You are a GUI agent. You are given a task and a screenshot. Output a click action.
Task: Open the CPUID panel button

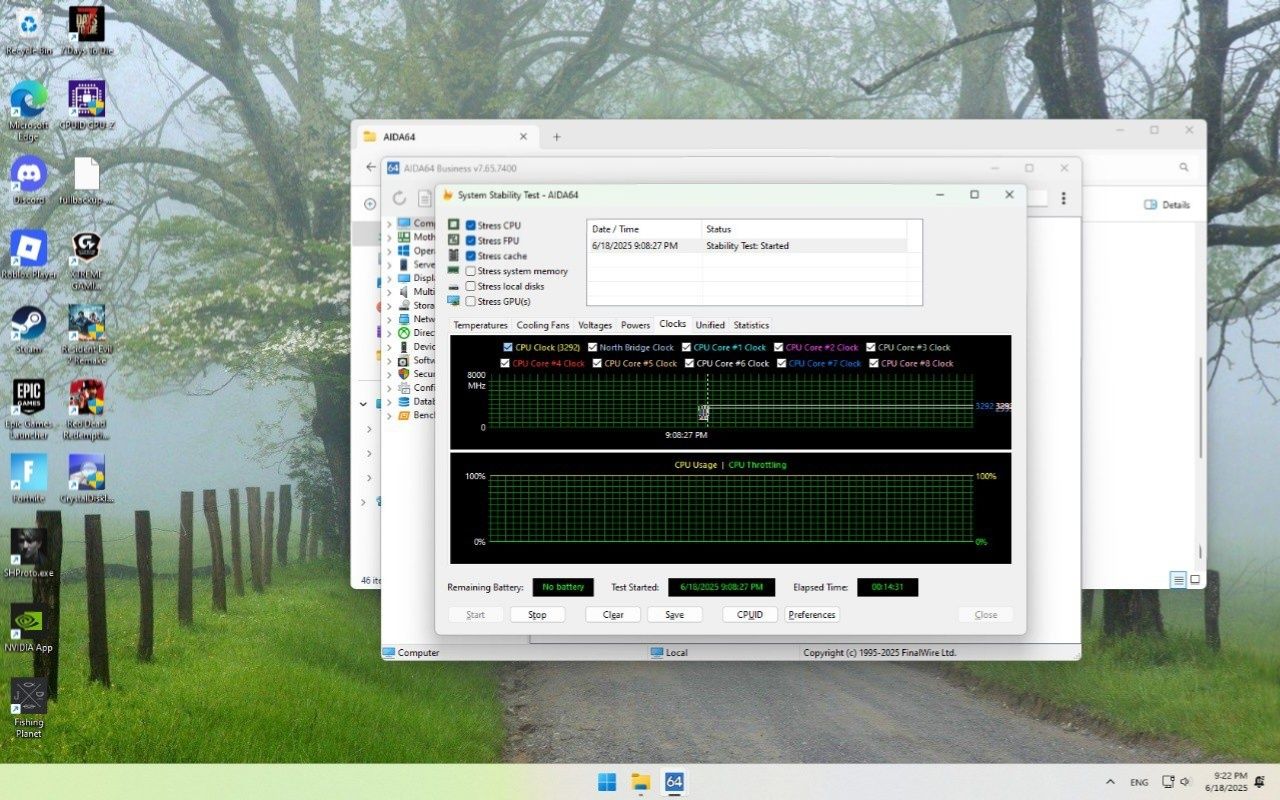point(750,615)
